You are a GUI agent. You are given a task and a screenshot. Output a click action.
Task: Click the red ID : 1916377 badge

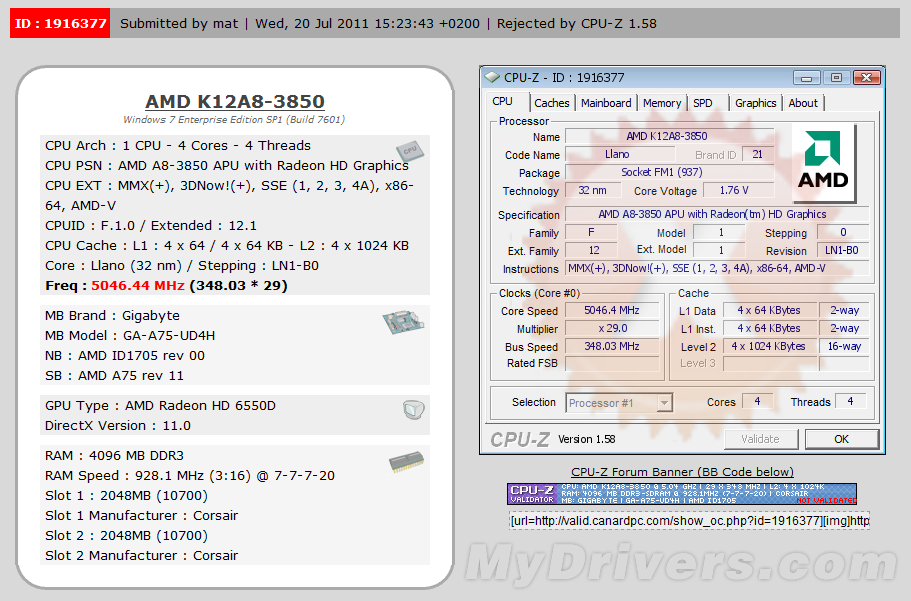60,24
